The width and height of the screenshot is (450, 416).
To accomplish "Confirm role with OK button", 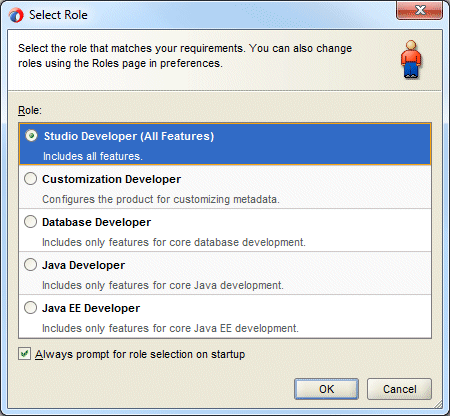I will 326,389.
